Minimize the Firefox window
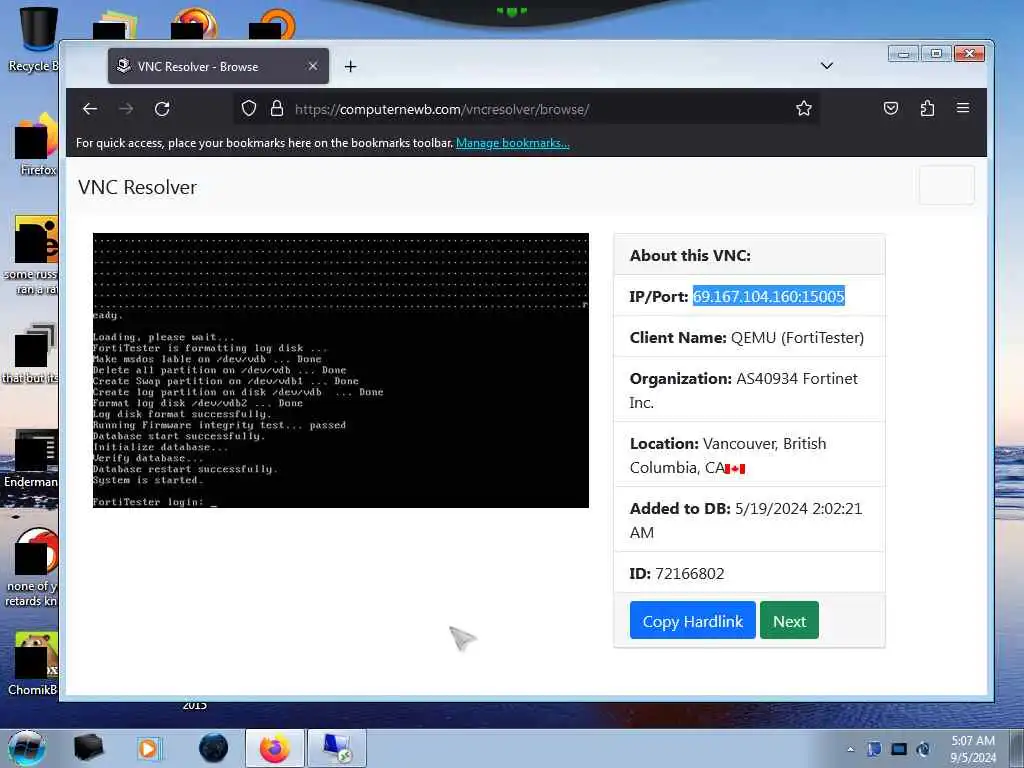Image resolution: width=1024 pixels, height=768 pixels. click(903, 54)
